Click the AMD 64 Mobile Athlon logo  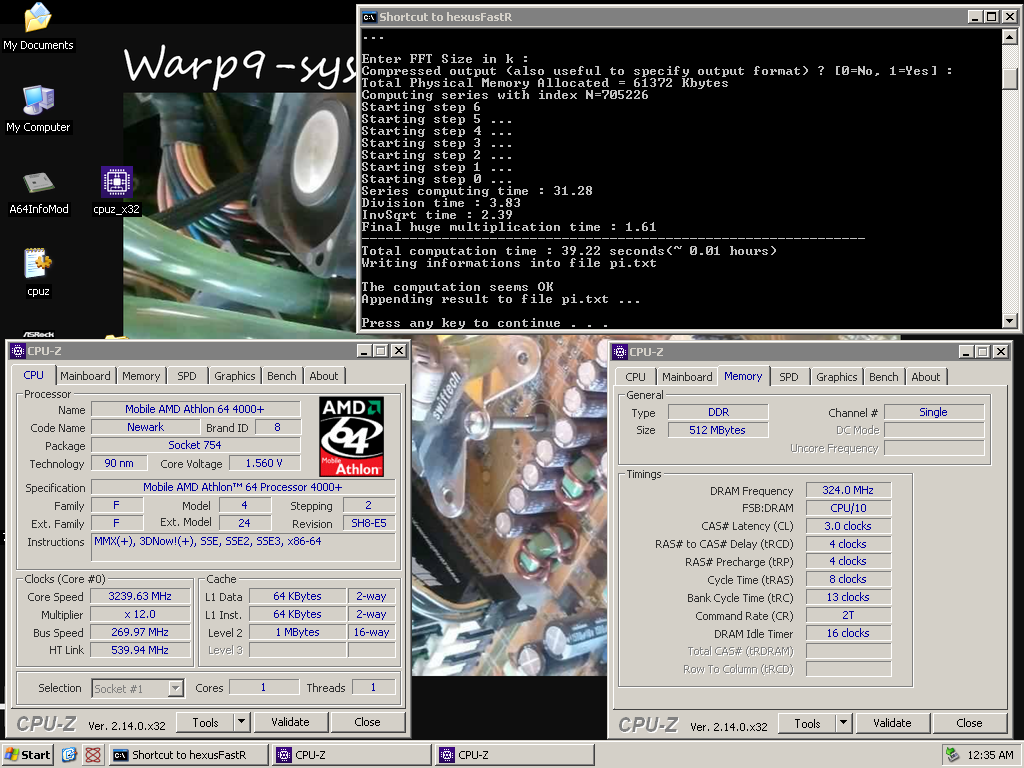click(x=352, y=436)
